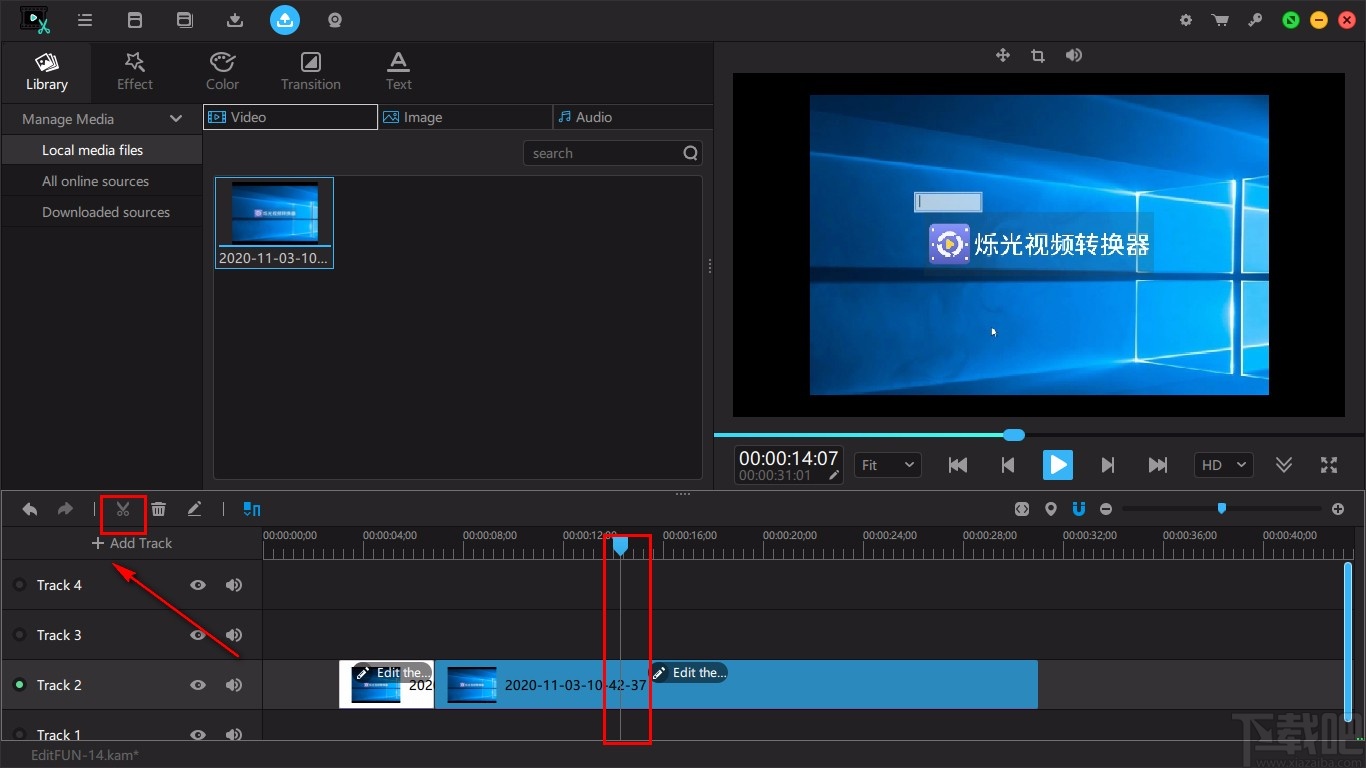Select All online sources
Screen dimensions: 1366x768
pyautogui.click(x=95, y=181)
